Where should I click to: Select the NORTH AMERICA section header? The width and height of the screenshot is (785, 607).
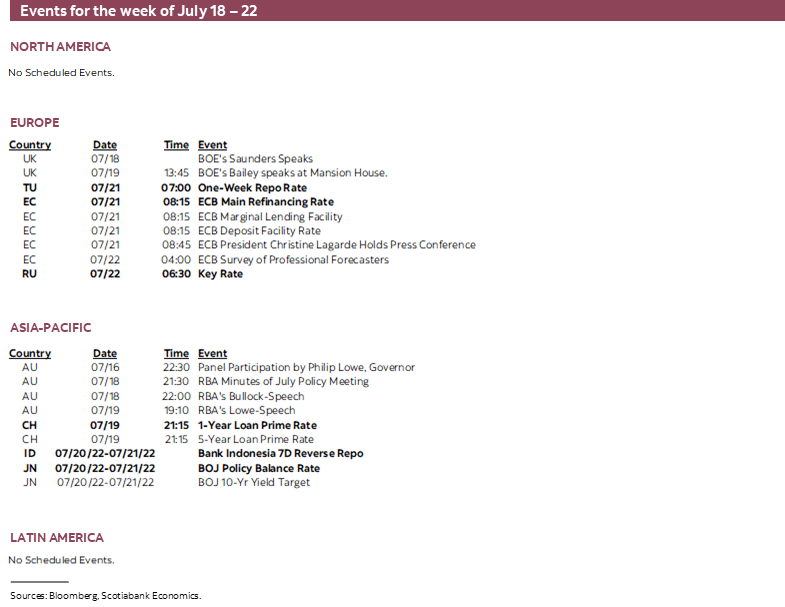click(x=60, y=47)
